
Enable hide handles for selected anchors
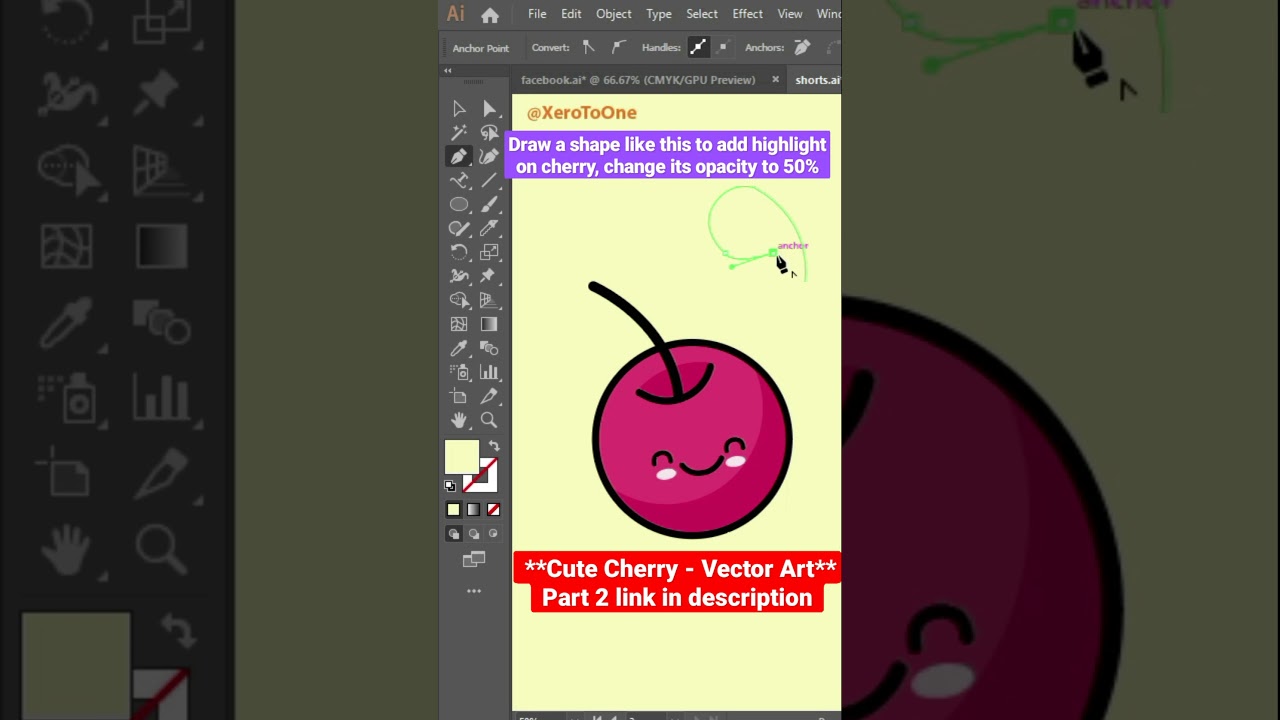(x=723, y=47)
